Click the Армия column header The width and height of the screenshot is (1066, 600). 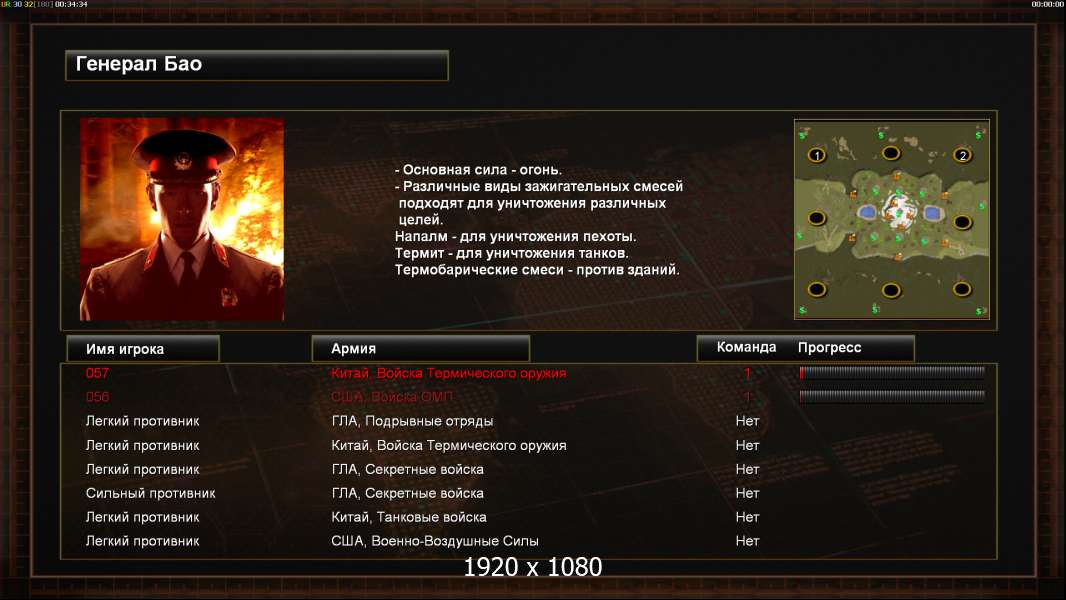[x=421, y=349]
